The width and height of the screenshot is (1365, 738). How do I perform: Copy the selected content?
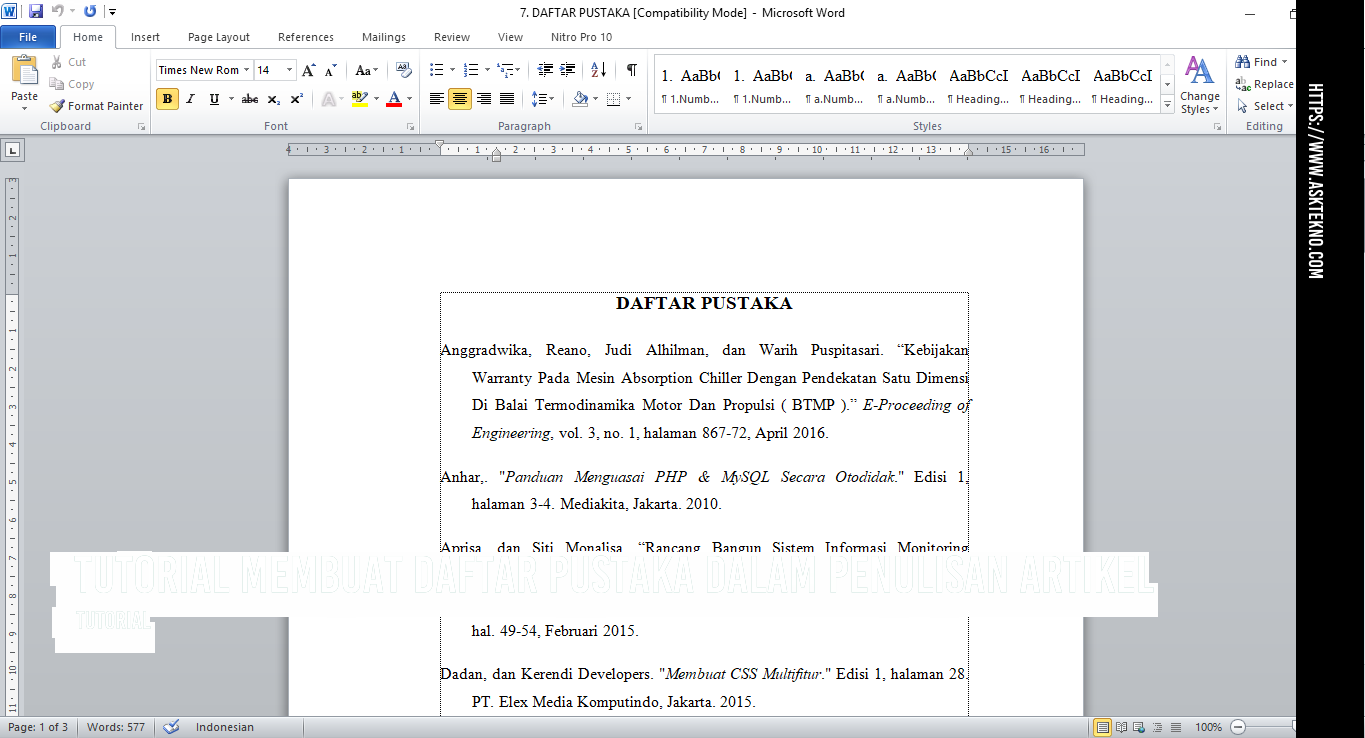click(72, 84)
